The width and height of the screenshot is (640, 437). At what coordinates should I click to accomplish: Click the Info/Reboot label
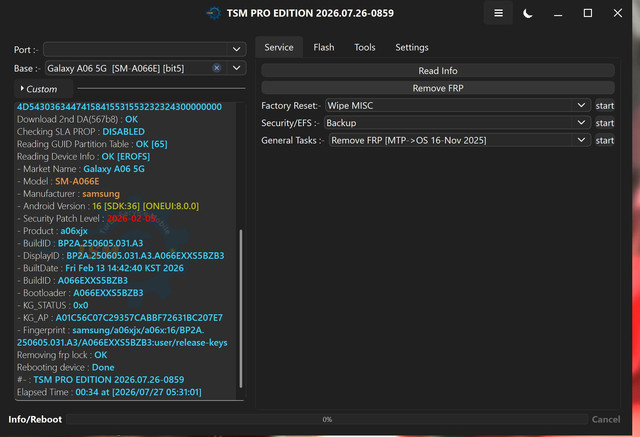click(35, 419)
